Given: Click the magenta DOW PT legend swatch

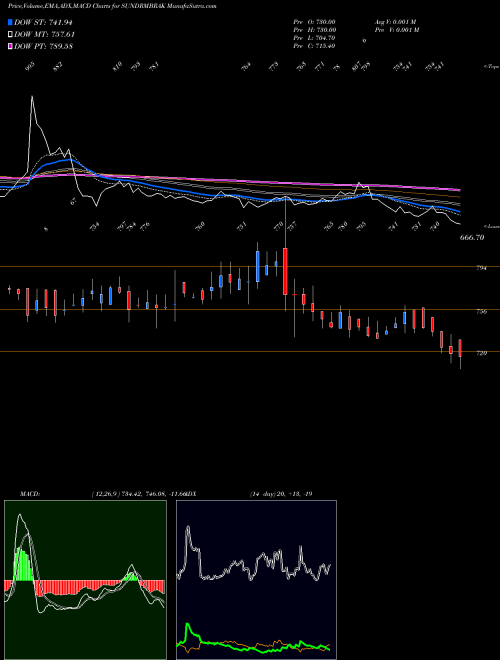Looking at the screenshot, I should [x=10, y=46].
